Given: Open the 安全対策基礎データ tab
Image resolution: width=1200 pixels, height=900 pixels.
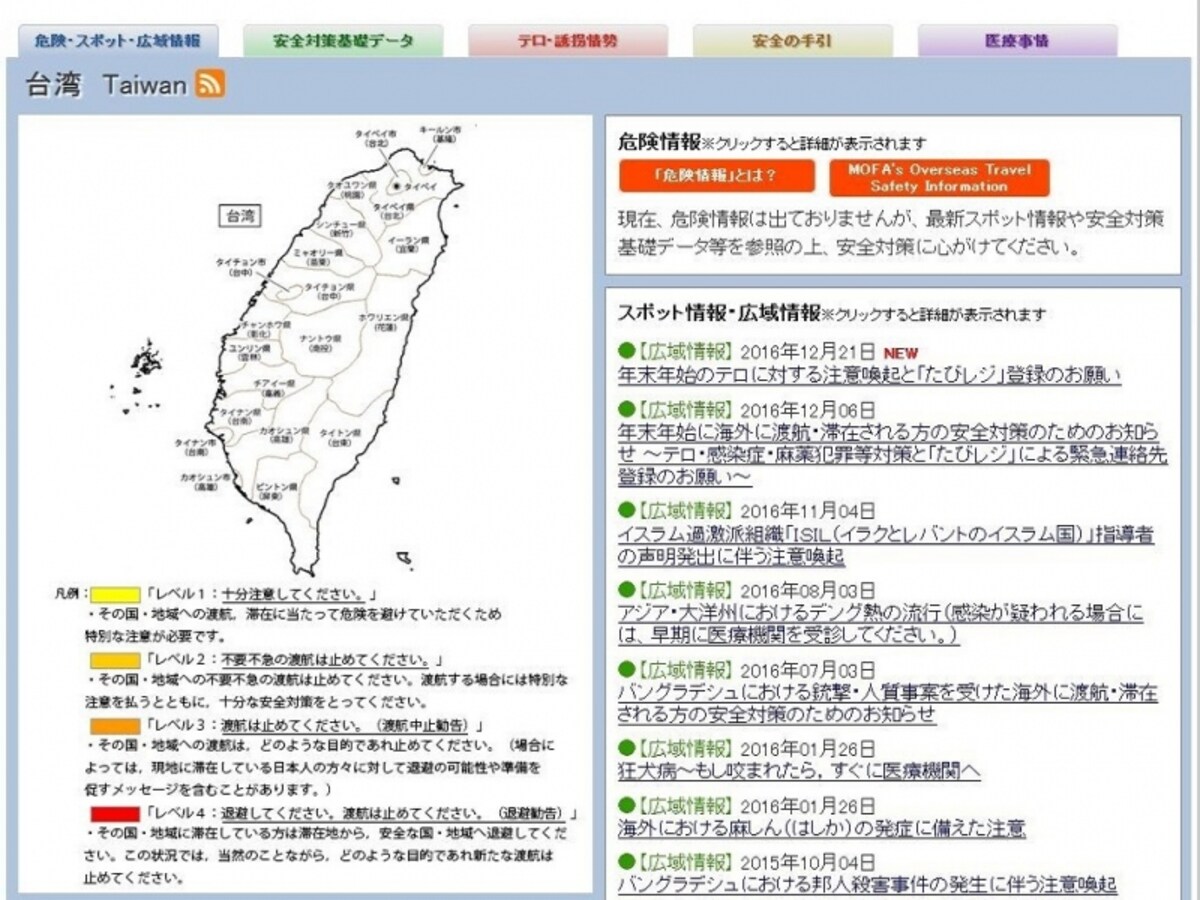Looking at the screenshot, I should pyautogui.click(x=343, y=42).
